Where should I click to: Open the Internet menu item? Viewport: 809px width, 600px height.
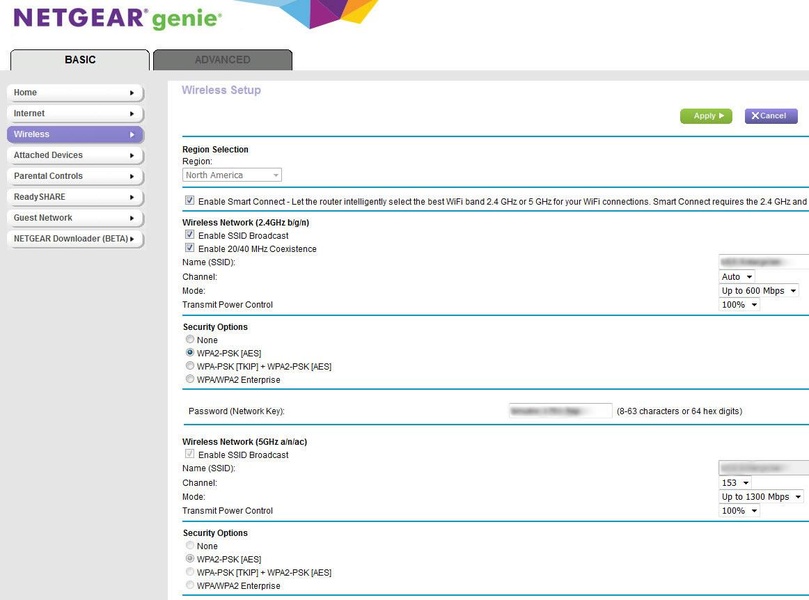pos(75,113)
